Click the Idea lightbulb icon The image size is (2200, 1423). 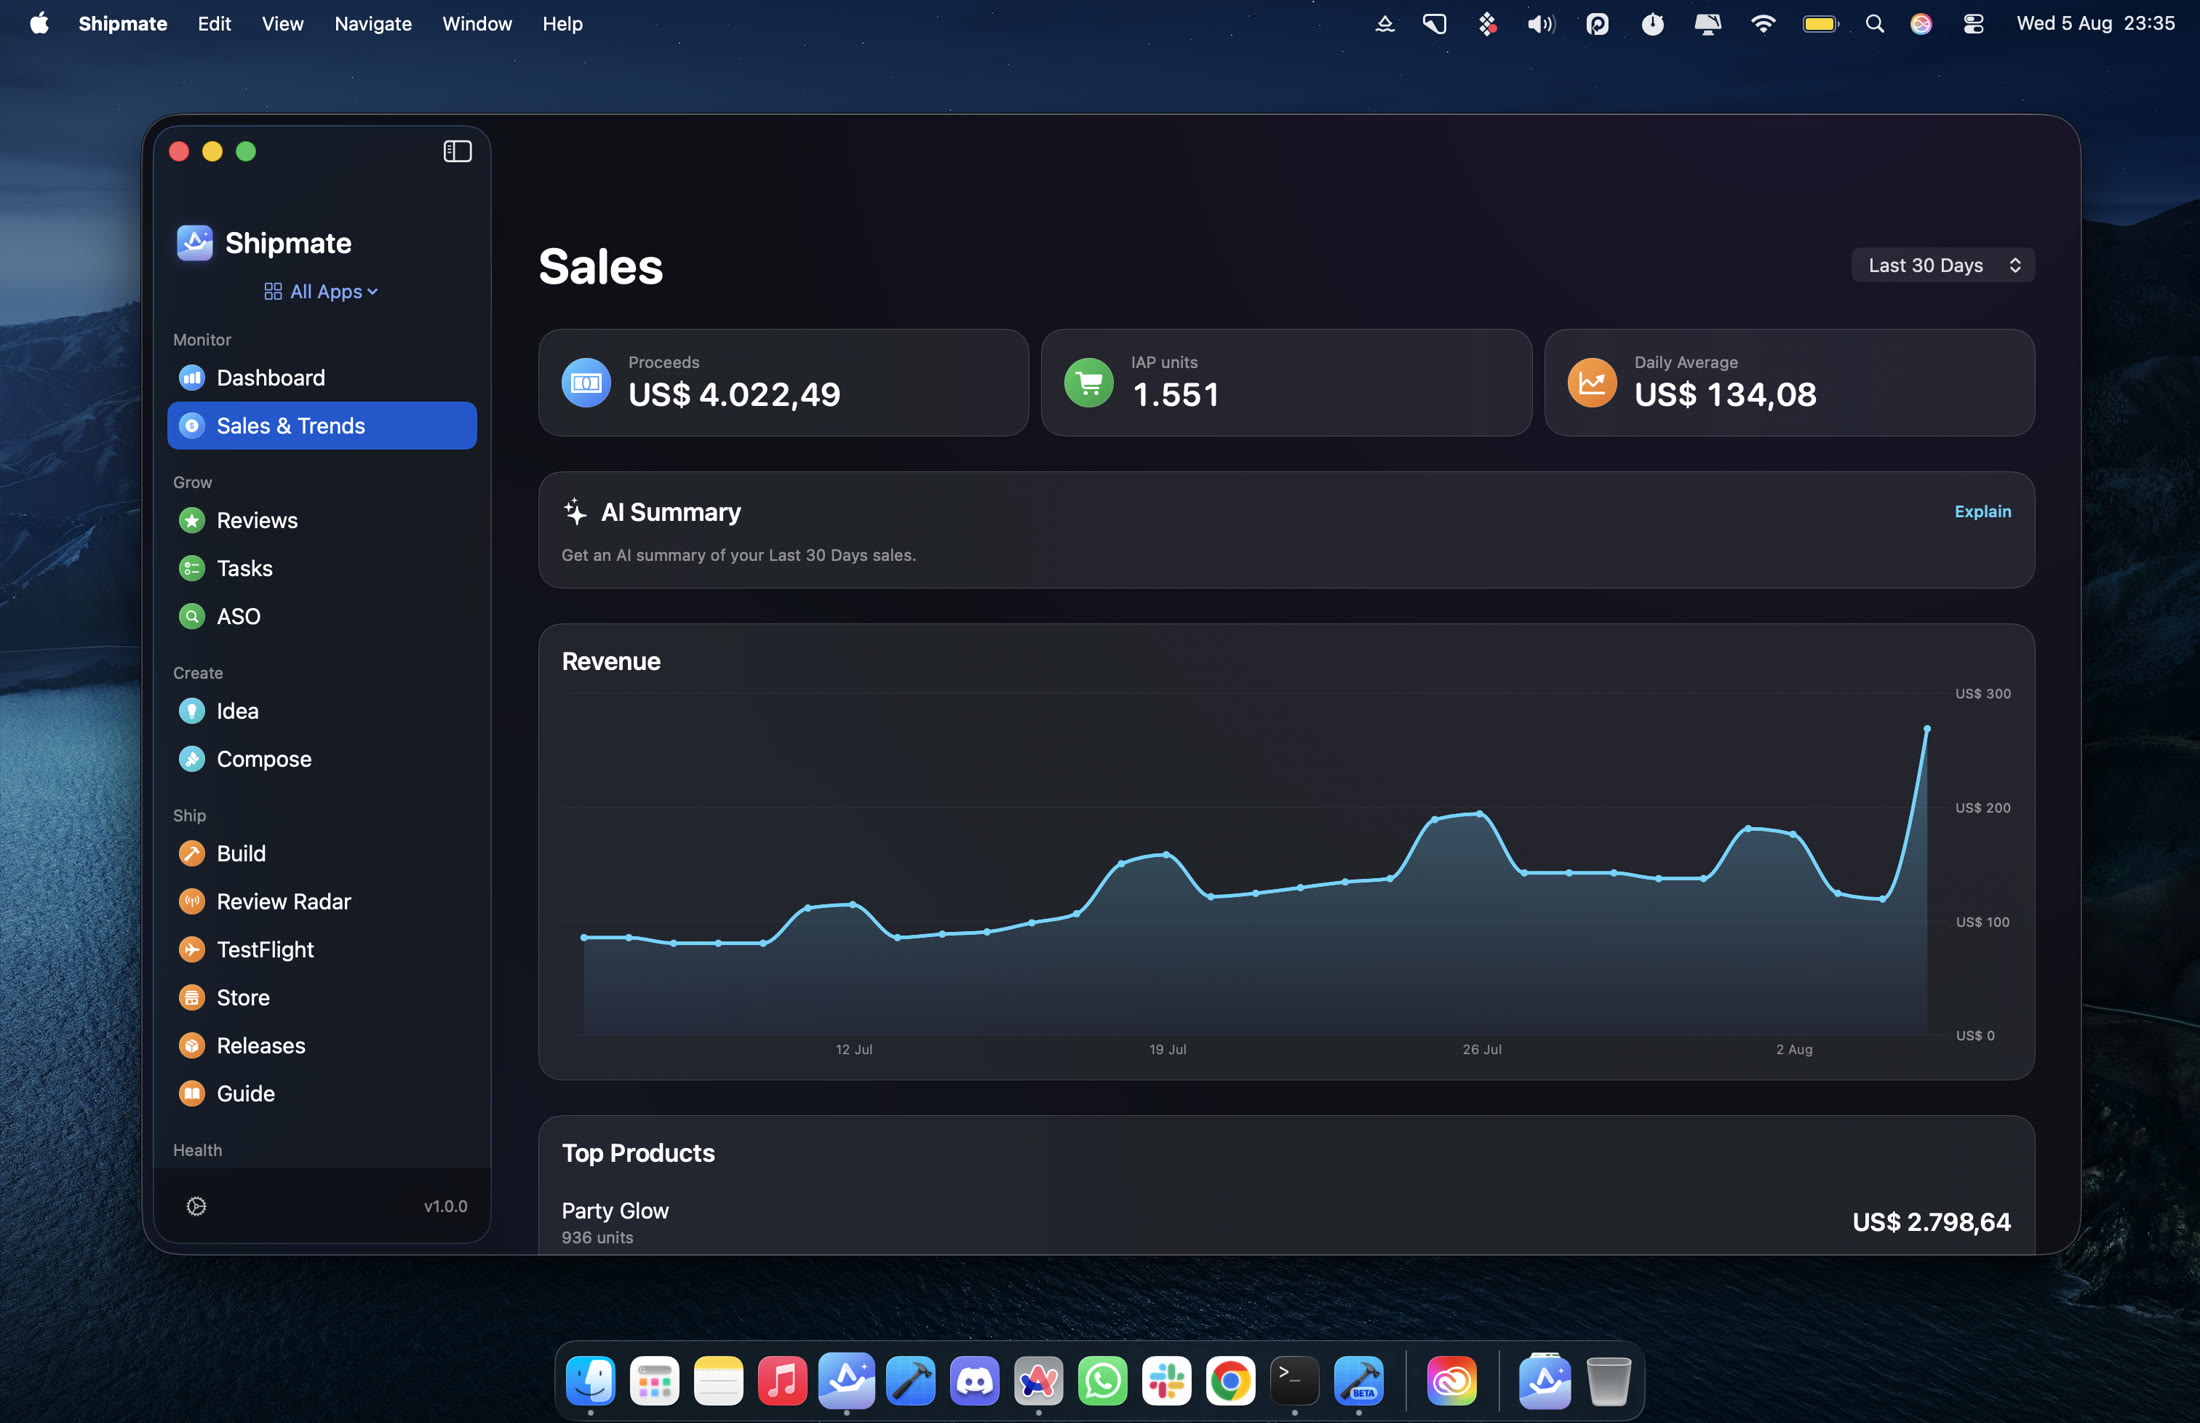(x=191, y=711)
